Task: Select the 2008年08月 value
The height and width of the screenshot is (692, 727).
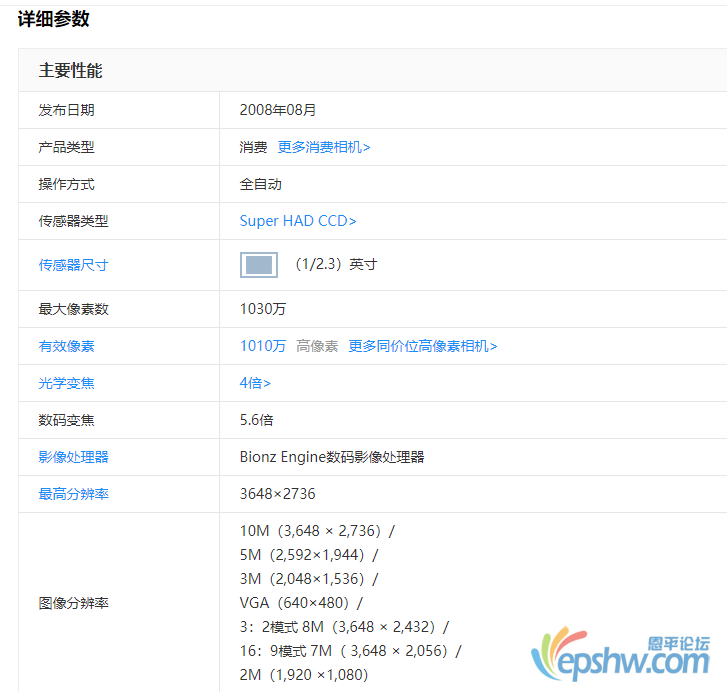Action: (277, 110)
